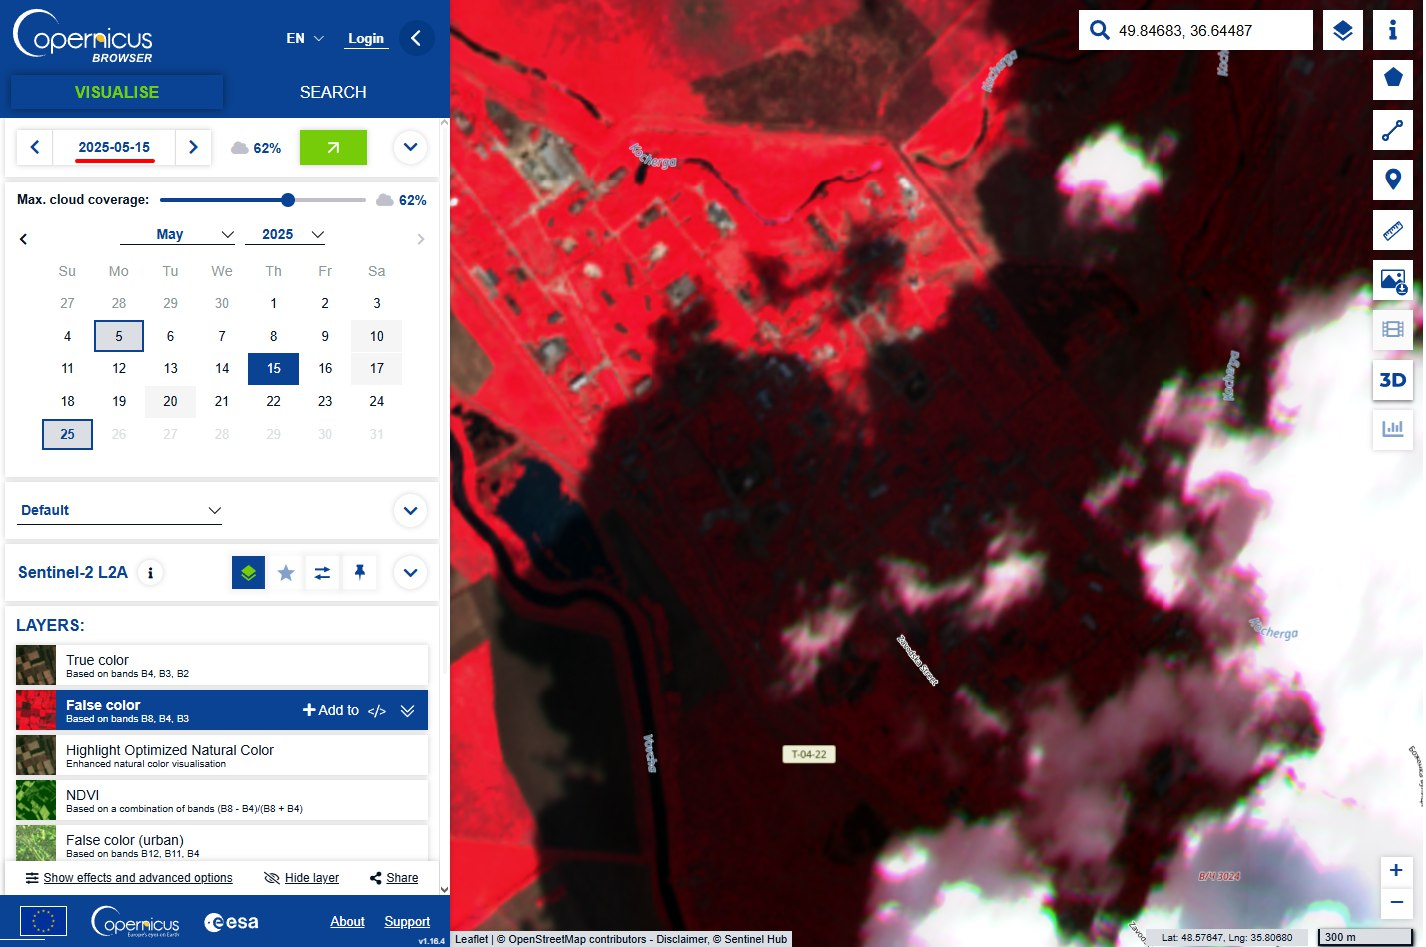Select the draw area of interest polygon tool
Image resolution: width=1426 pixels, height=947 pixels.
[1393, 79]
